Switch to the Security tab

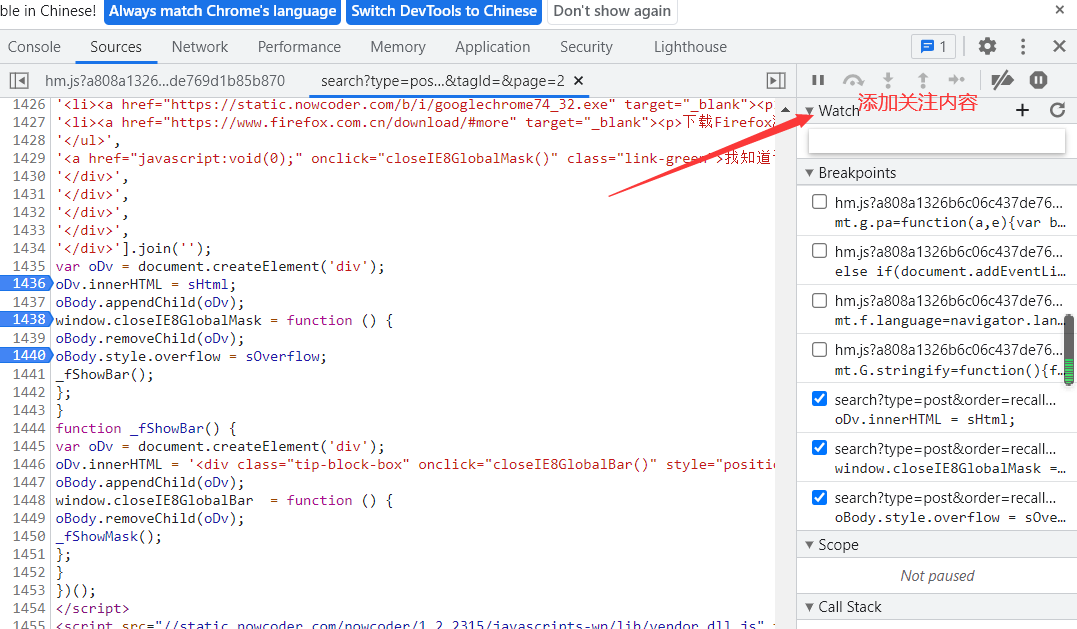586,47
